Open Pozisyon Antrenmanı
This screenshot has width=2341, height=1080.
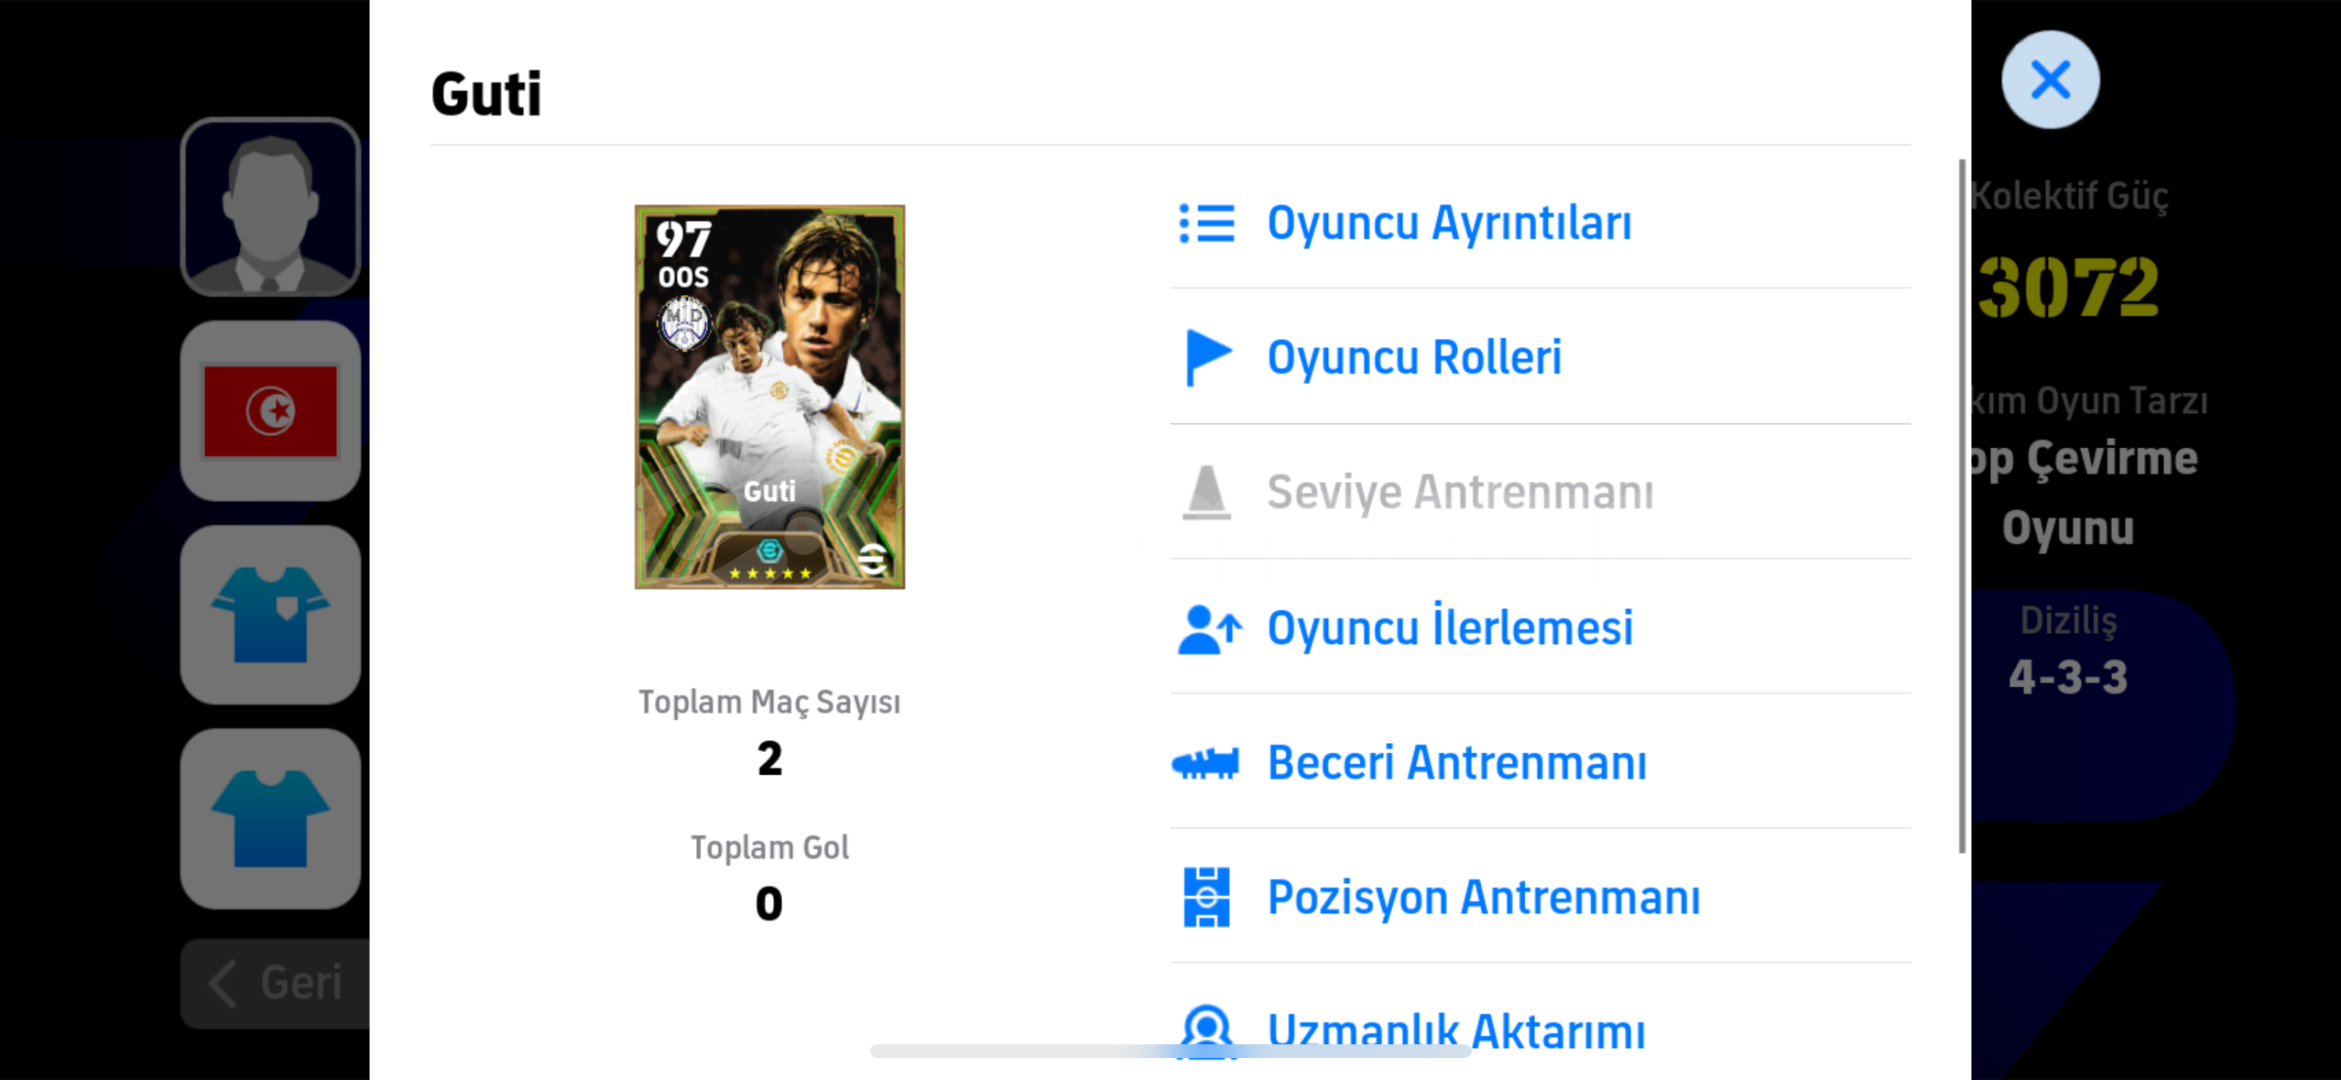pyautogui.click(x=1540, y=897)
